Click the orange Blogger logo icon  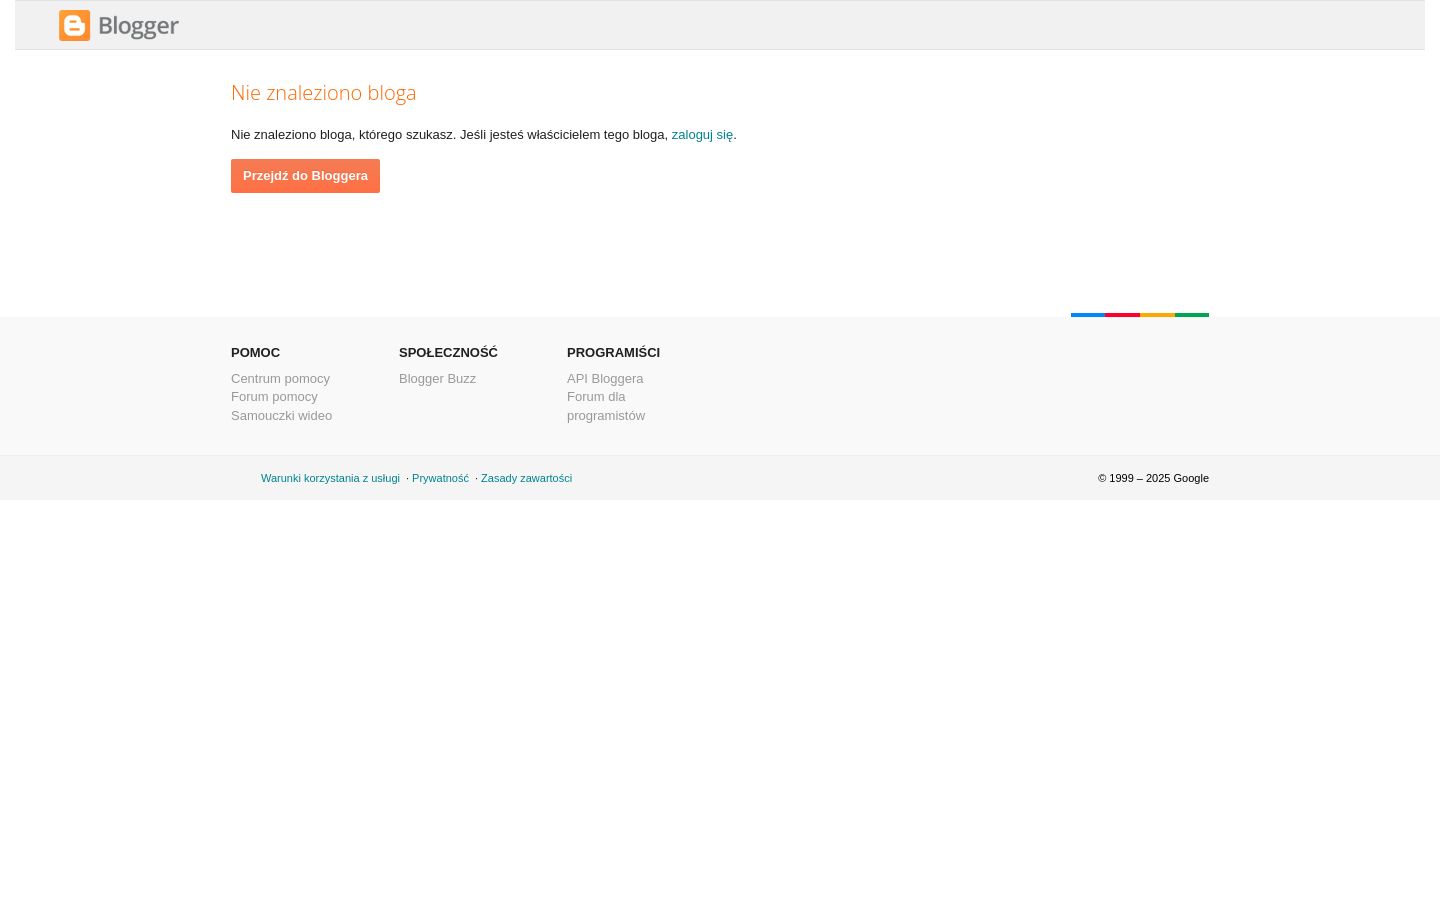(74, 26)
